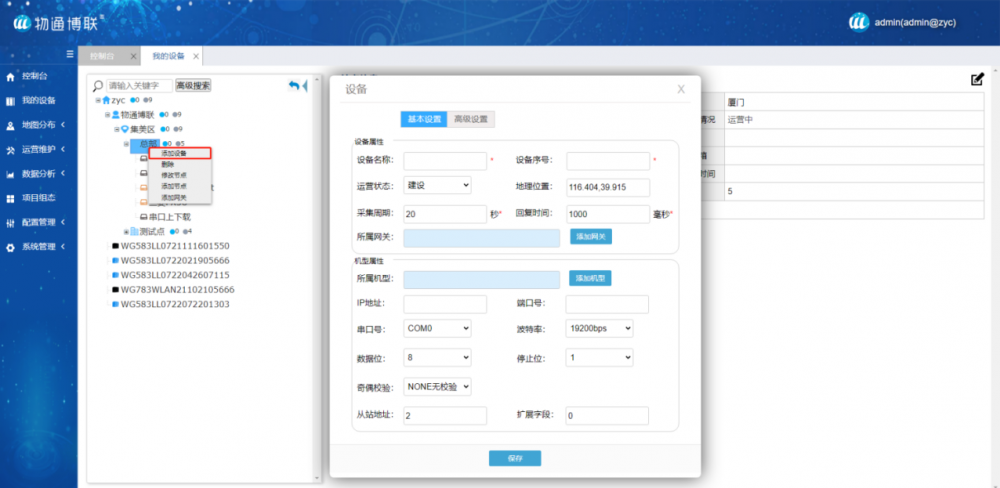The height and width of the screenshot is (488, 1000).
Task: Click the 设备名称 input field
Action: [x=445, y=161]
